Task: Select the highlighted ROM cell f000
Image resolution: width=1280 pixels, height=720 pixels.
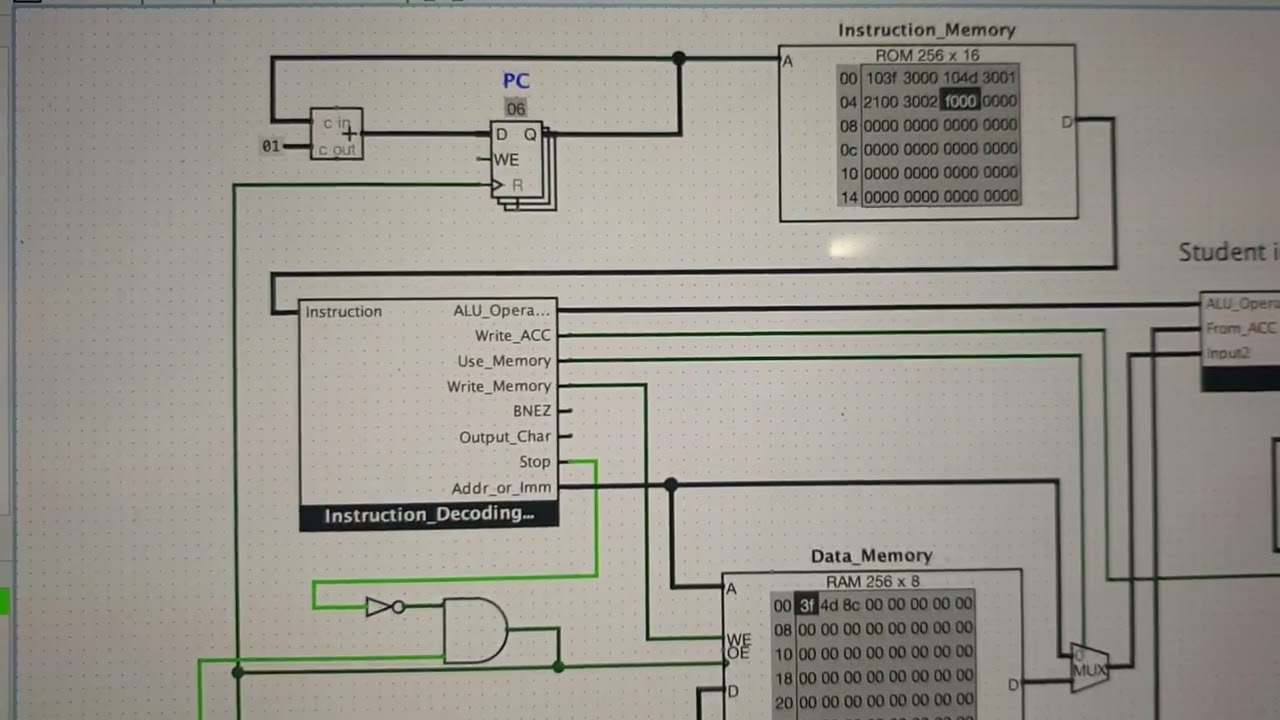Action: [960, 101]
